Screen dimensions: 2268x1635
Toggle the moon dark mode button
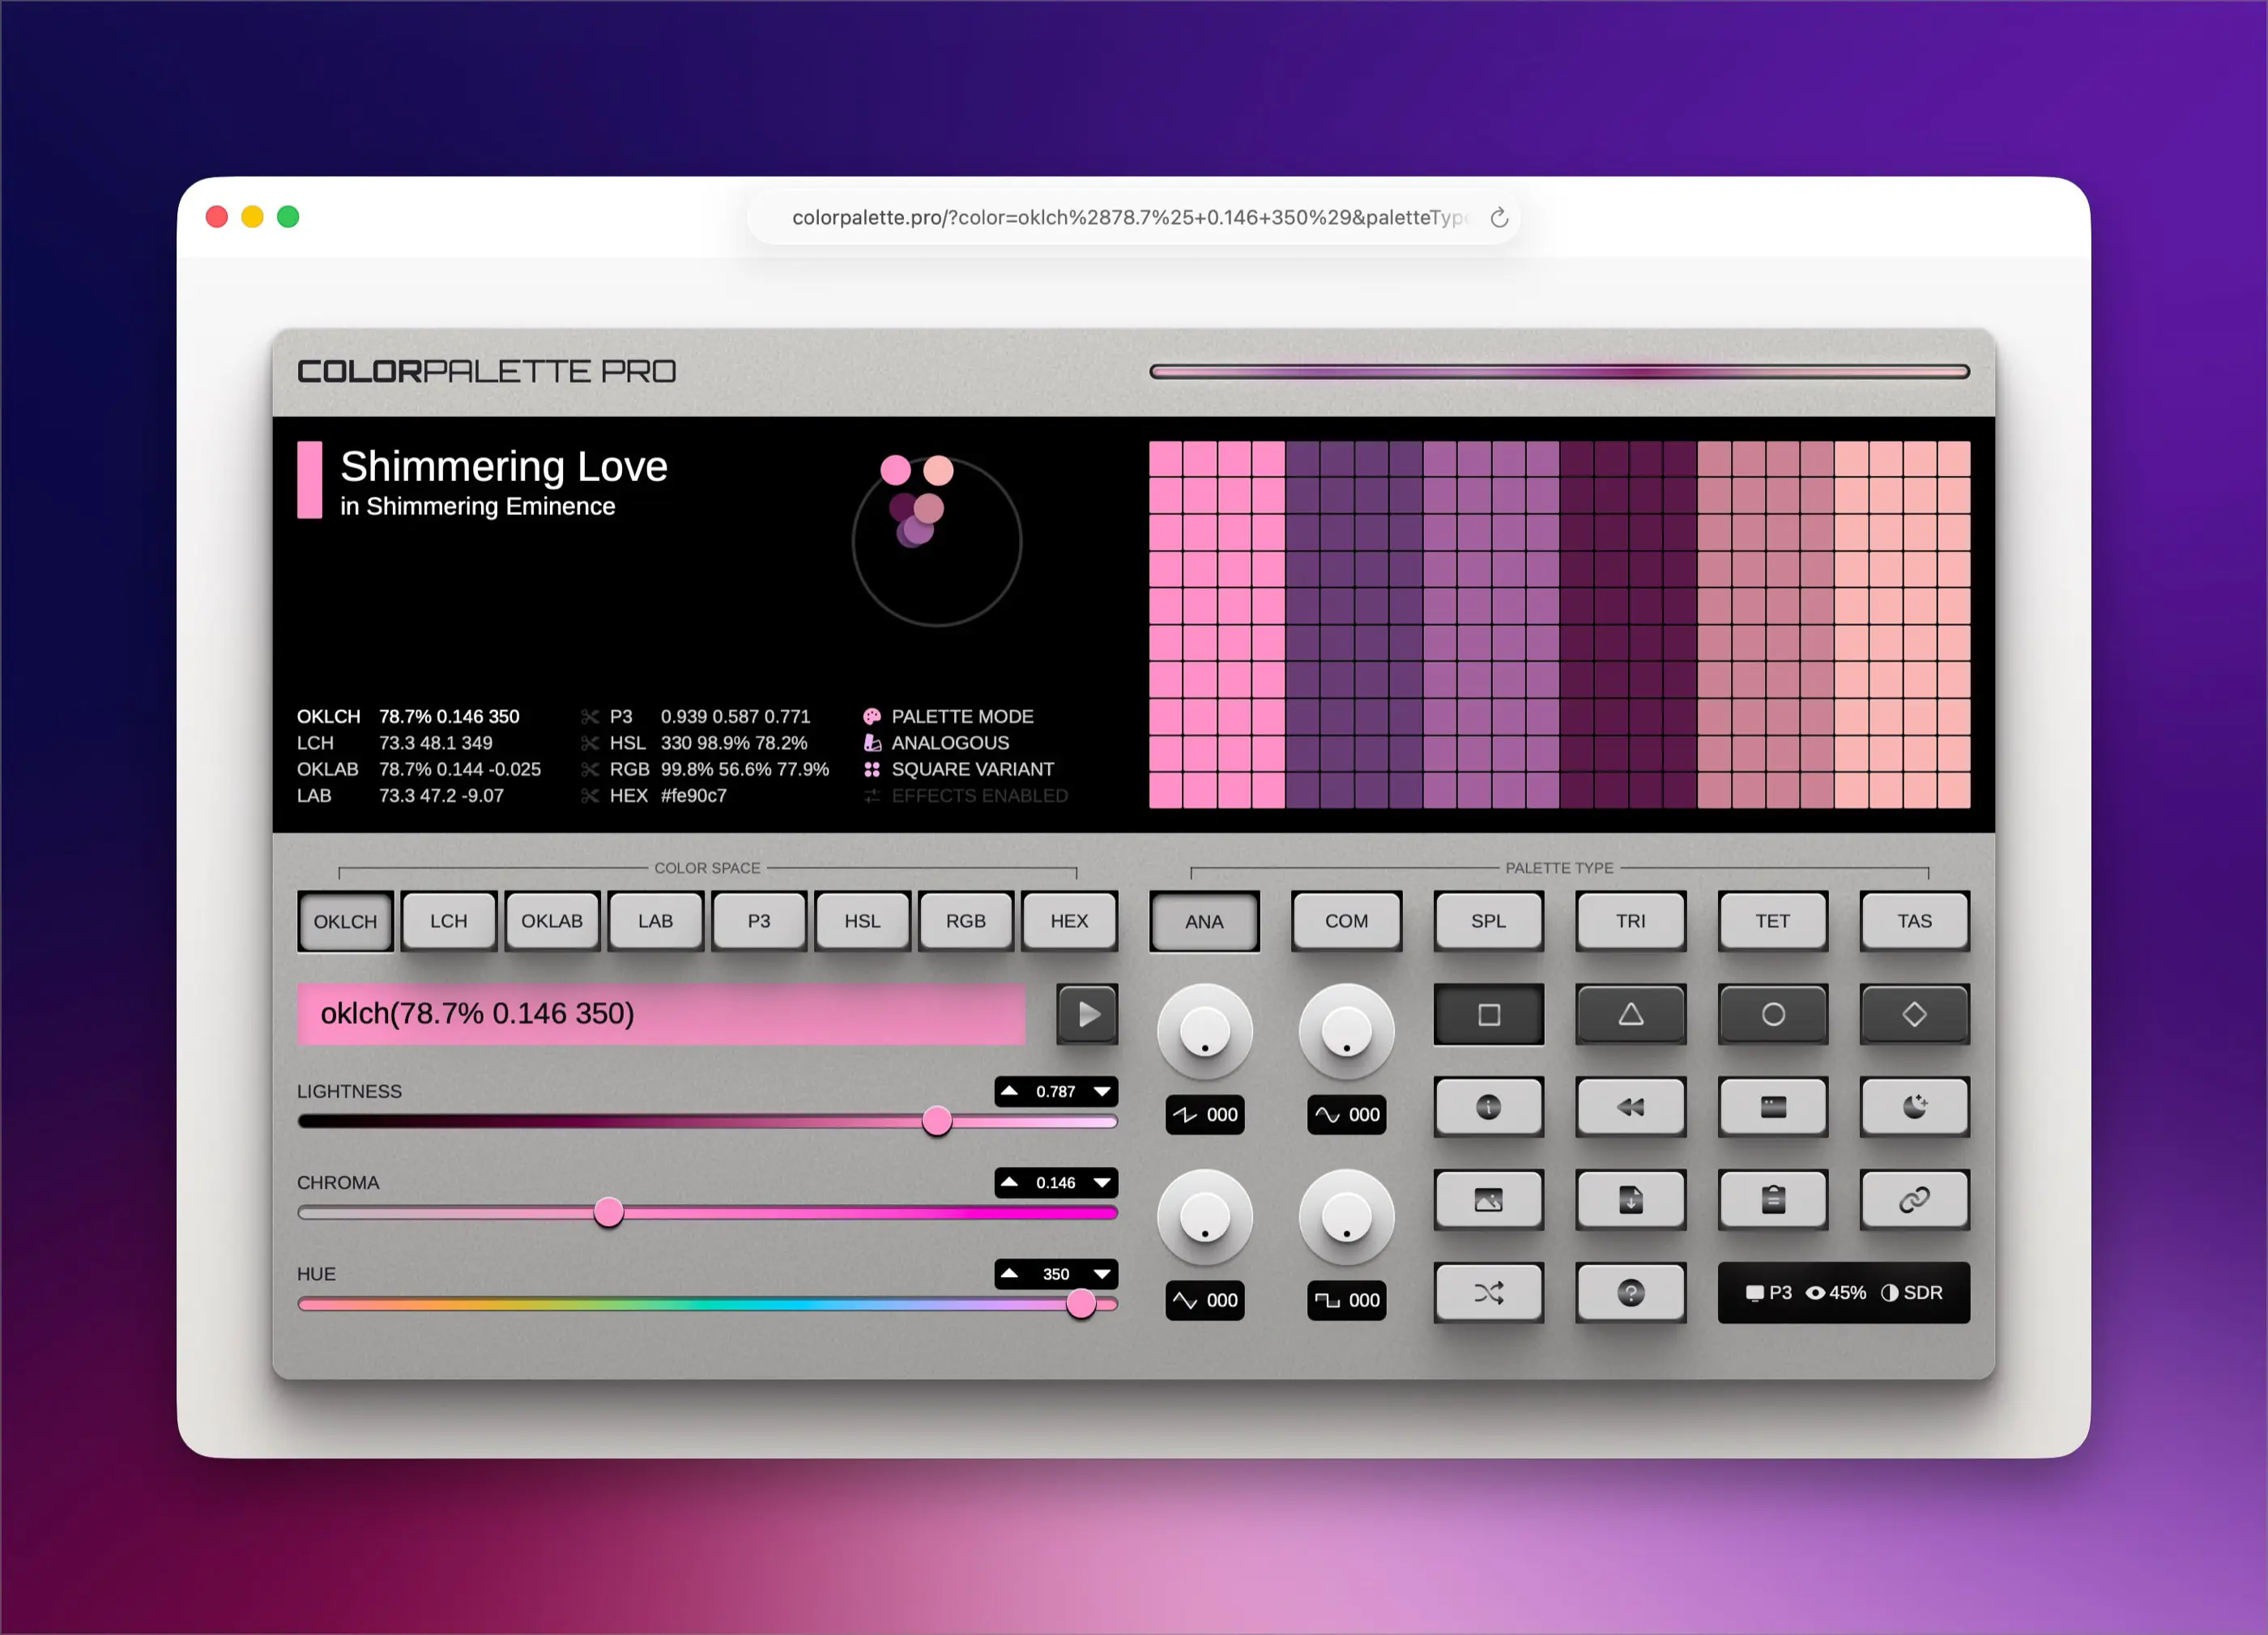[x=1914, y=1107]
